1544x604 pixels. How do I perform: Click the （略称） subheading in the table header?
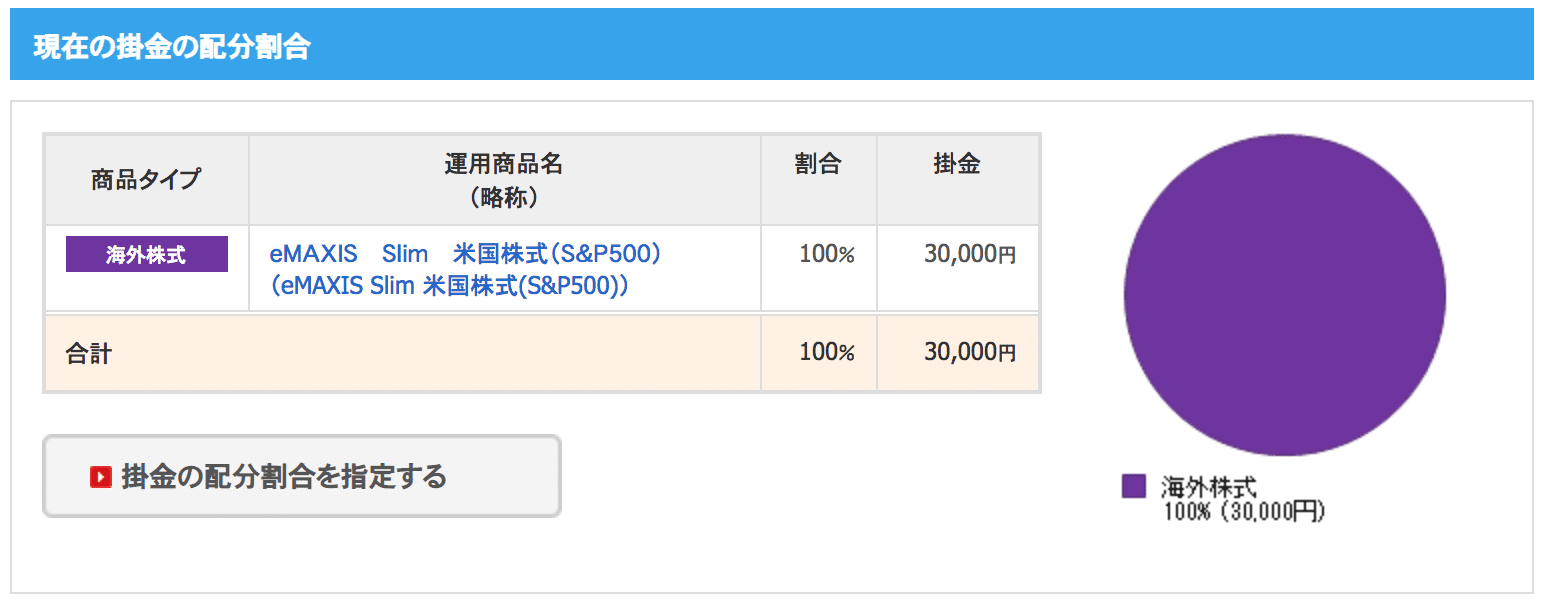click(504, 197)
